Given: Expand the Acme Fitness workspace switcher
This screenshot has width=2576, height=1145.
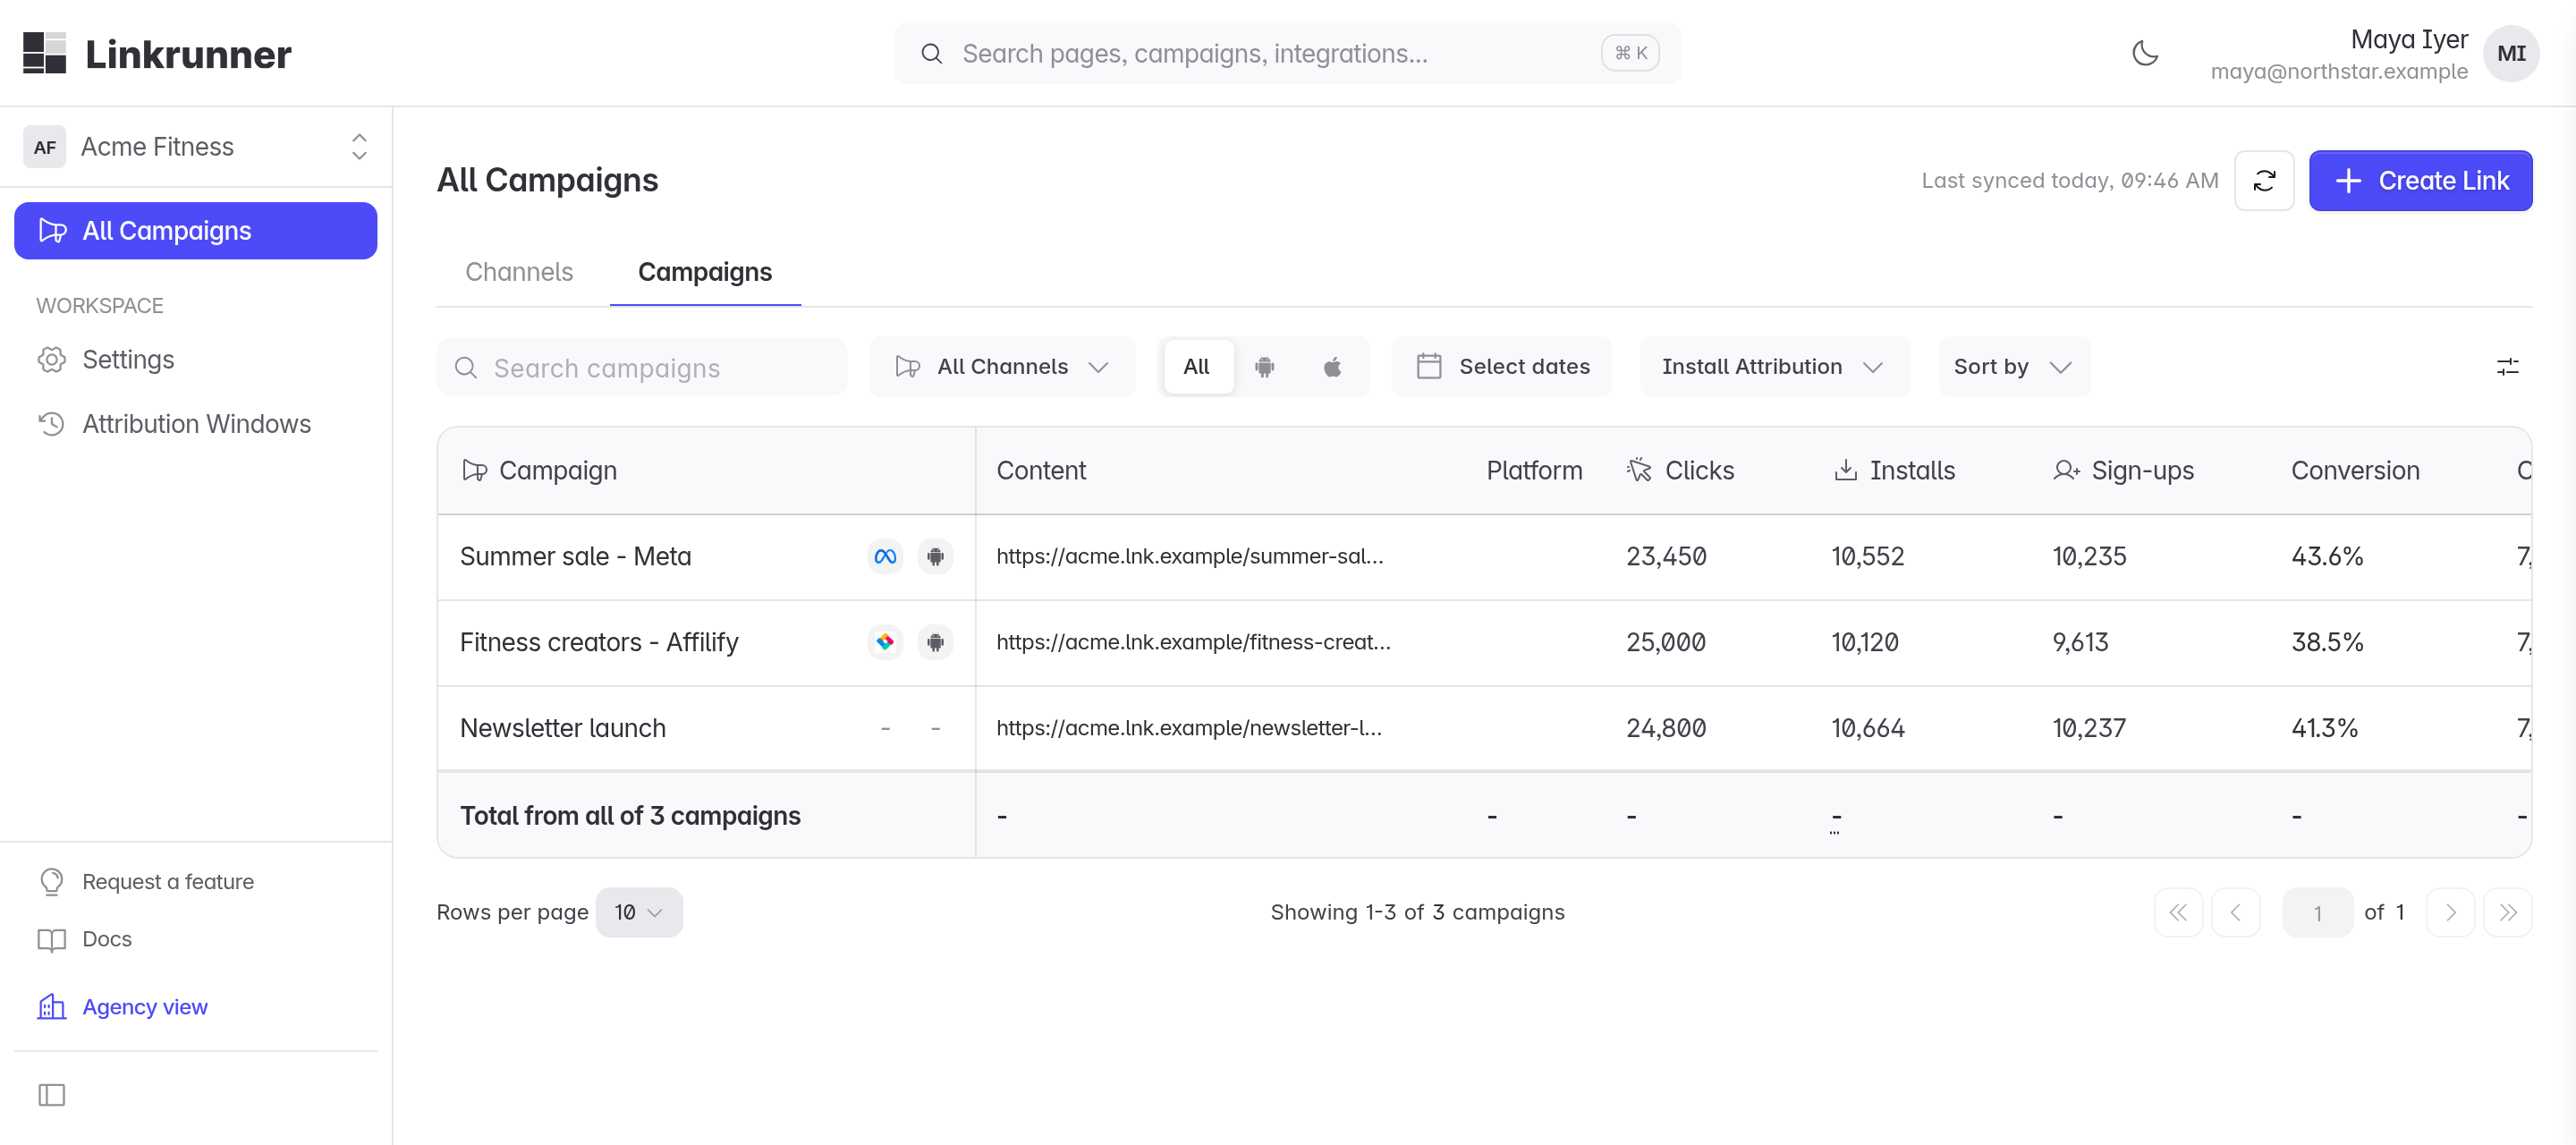Looking at the screenshot, I should pyautogui.click(x=196, y=147).
